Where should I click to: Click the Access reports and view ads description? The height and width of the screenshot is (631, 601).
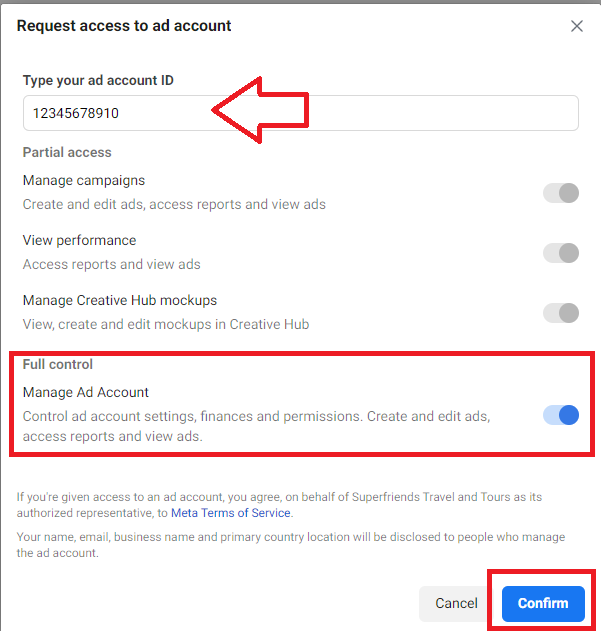pyautogui.click(x=112, y=264)
